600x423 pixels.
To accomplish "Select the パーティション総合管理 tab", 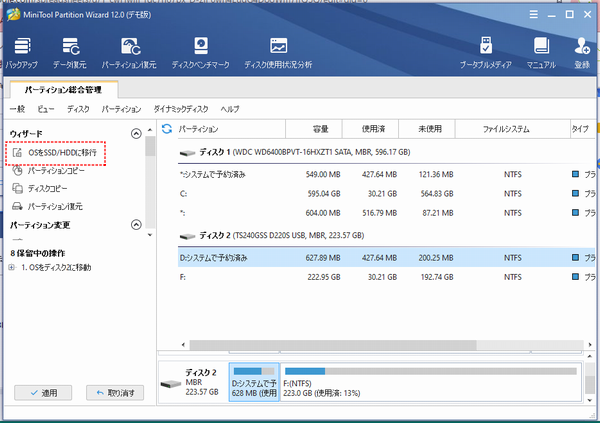I will 64,90.
